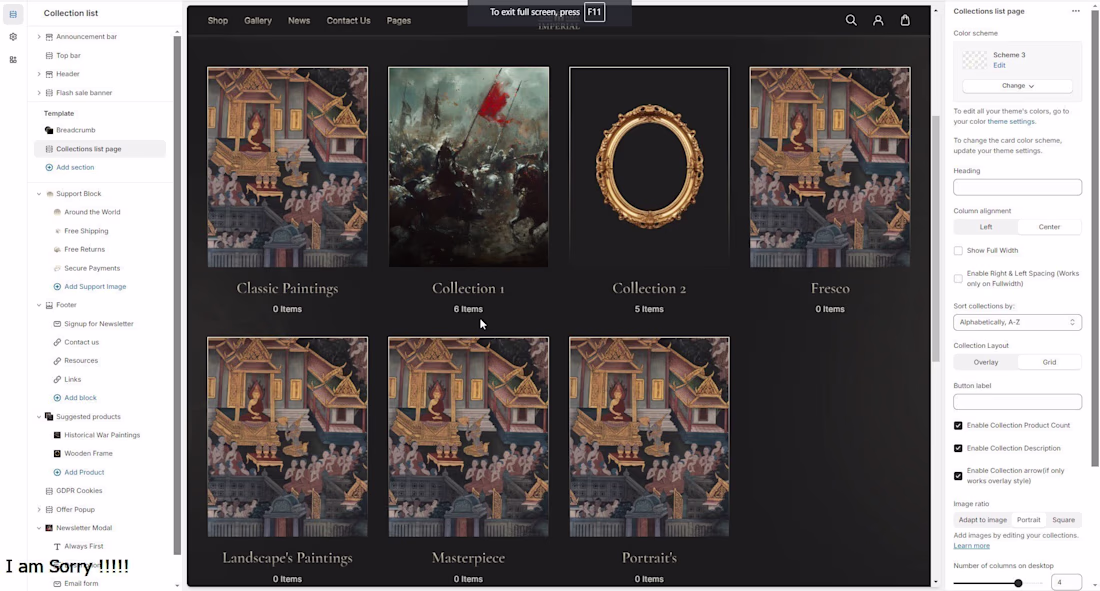Image resolution: width=1100 pixels, height=591 pixels.
Task: Click the Button label input field
Action: (x=1017, y=402)
